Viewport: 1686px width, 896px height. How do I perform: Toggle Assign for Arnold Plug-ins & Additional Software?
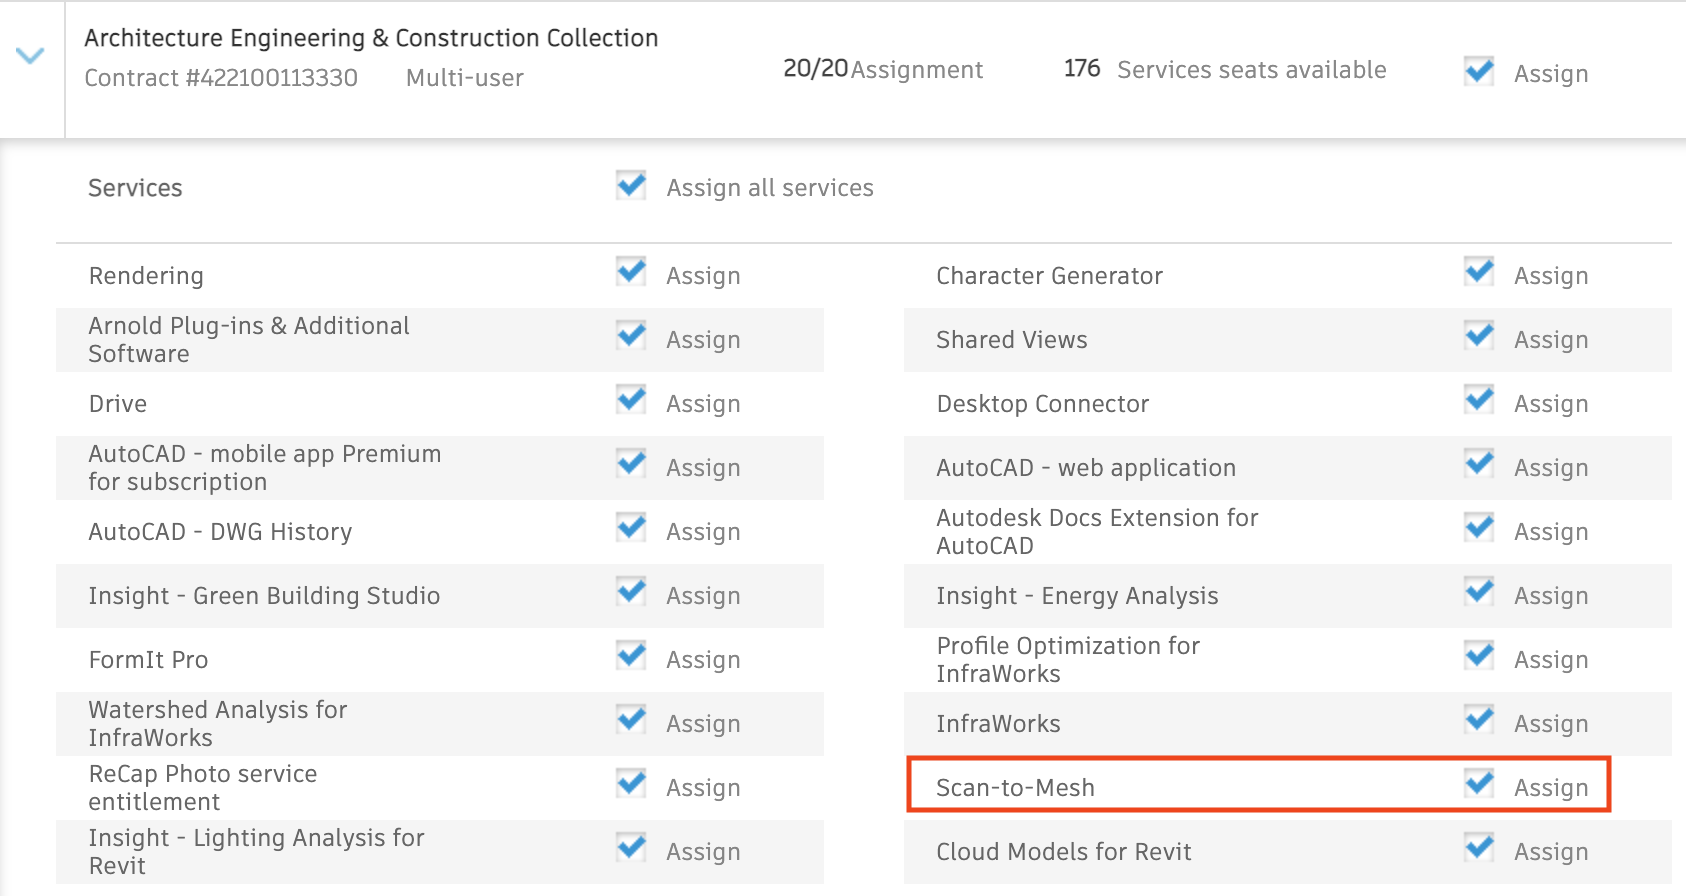[x=631, y=337]
